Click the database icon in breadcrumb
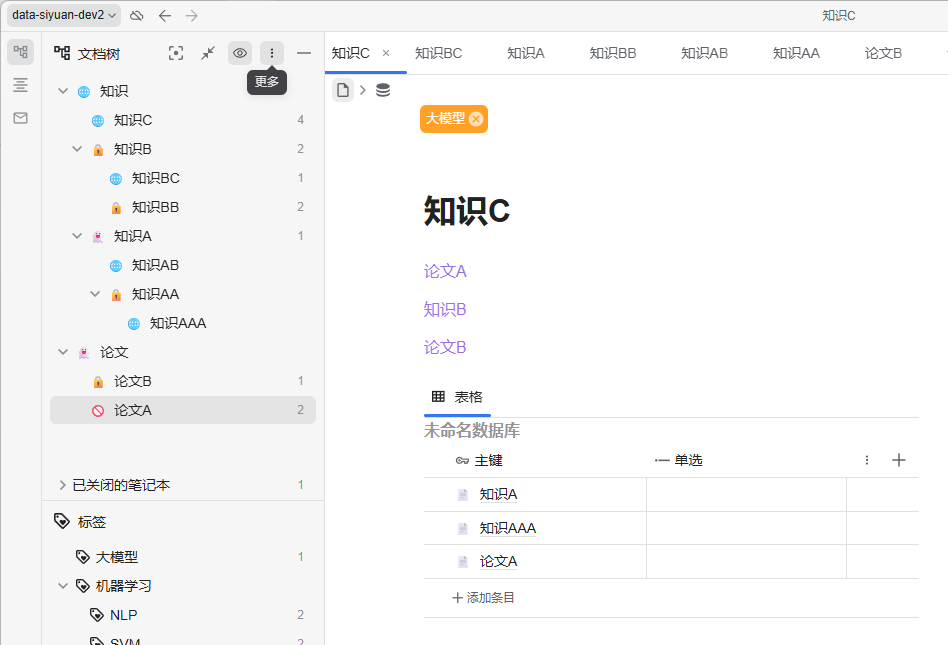948x645 pixels. coord(383,91)
